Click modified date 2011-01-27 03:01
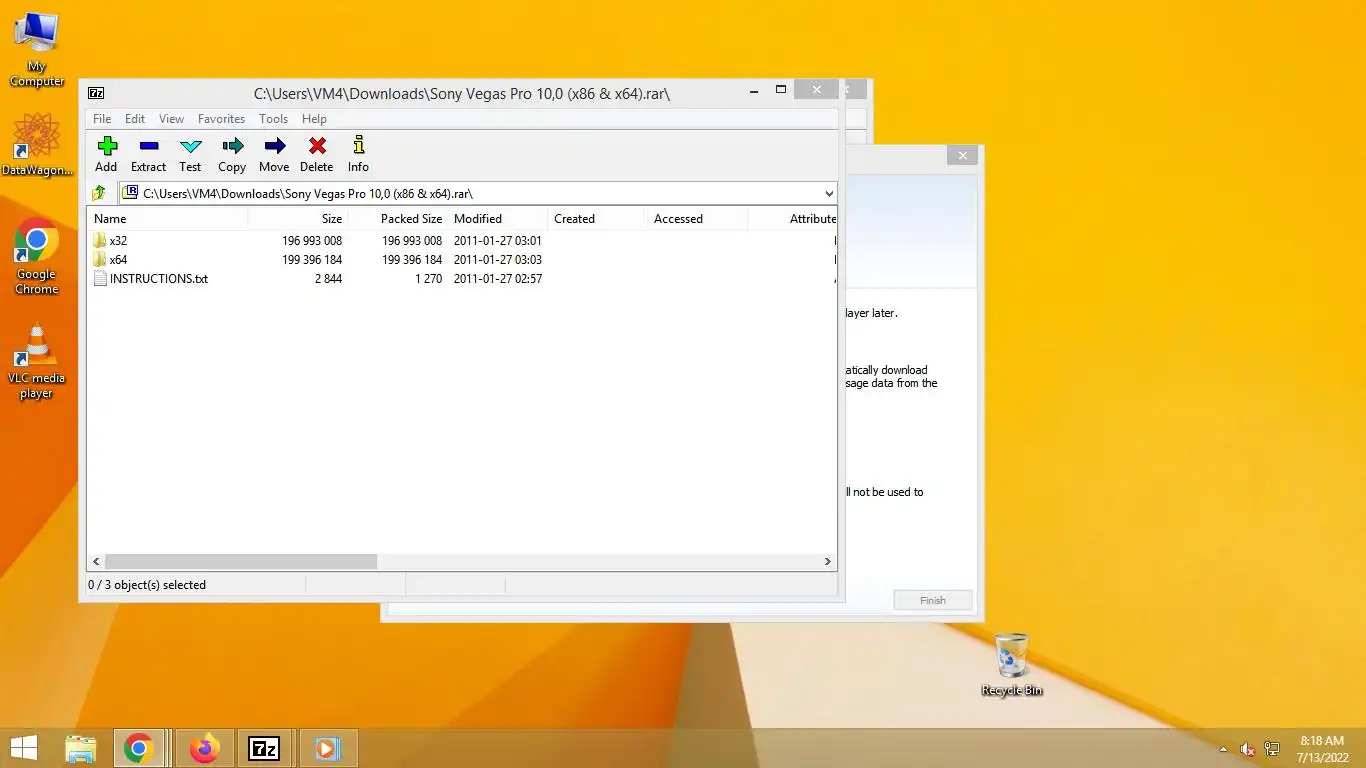The image size is (1366, 768). 498,241
